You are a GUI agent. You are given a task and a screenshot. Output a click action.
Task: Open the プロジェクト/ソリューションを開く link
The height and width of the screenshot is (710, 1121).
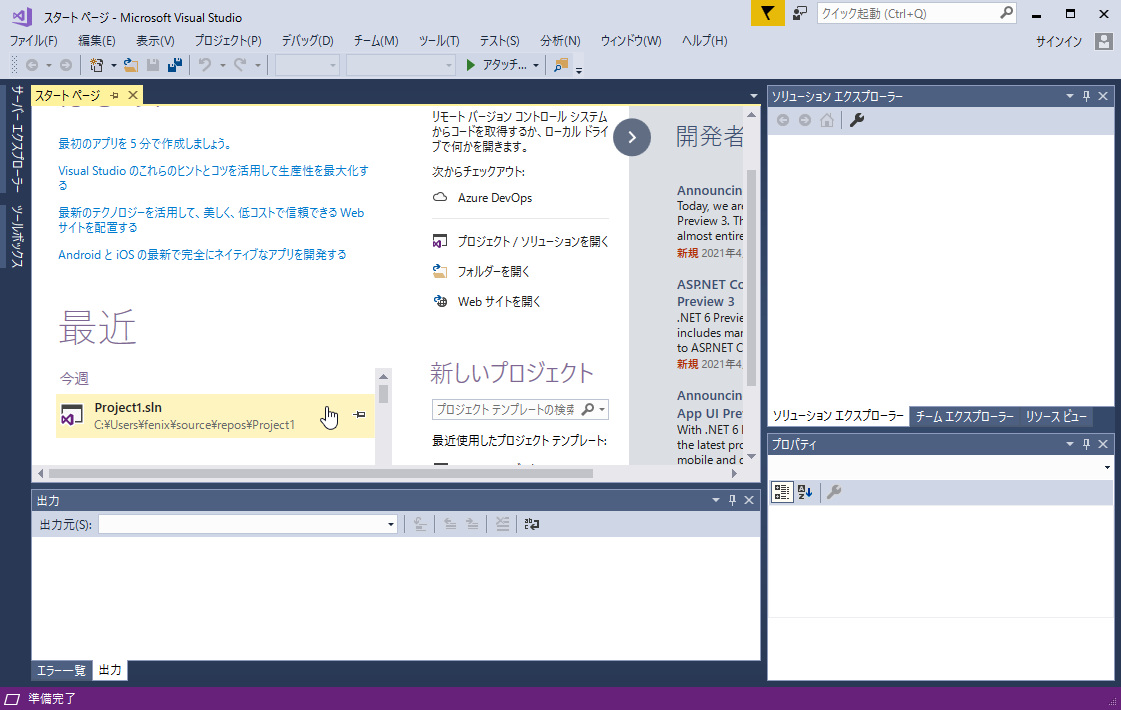point(533,242)
